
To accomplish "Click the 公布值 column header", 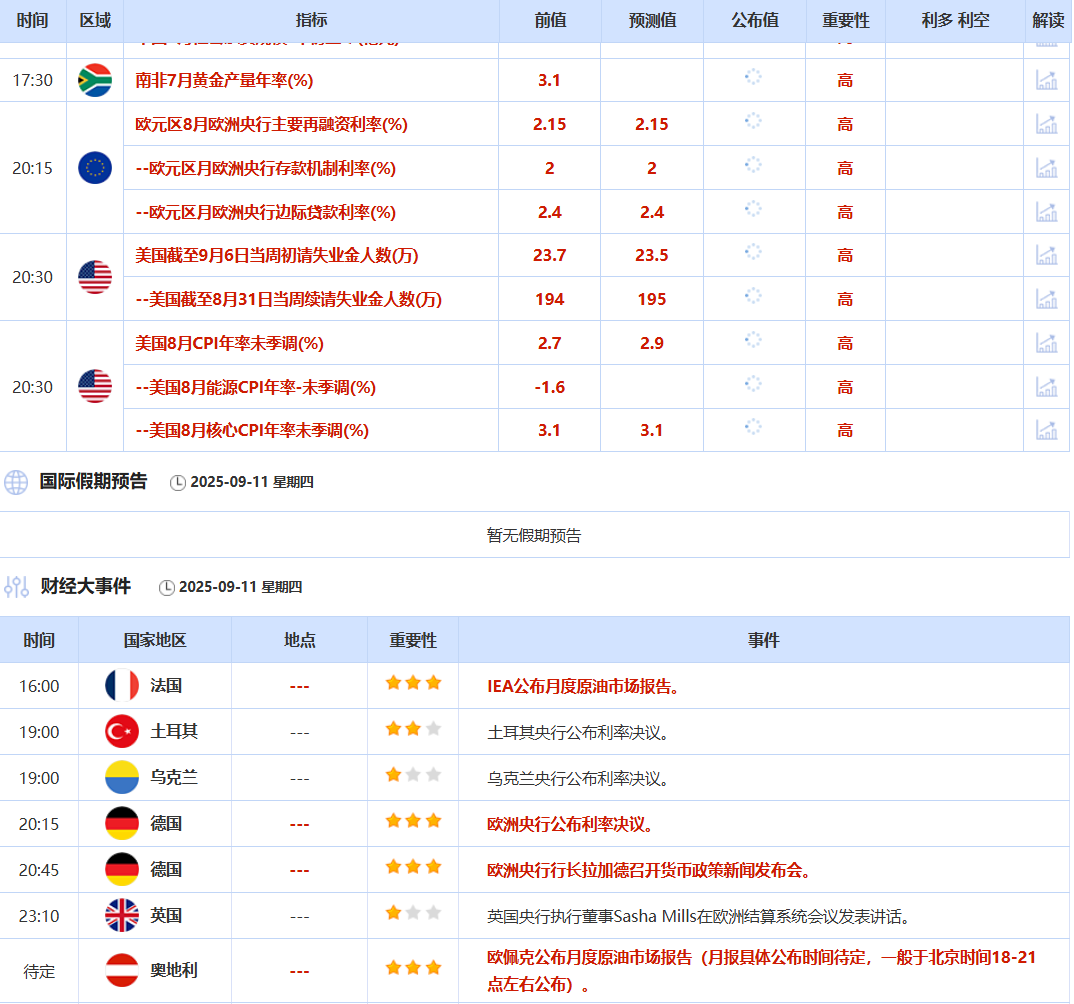I will 755,21.
